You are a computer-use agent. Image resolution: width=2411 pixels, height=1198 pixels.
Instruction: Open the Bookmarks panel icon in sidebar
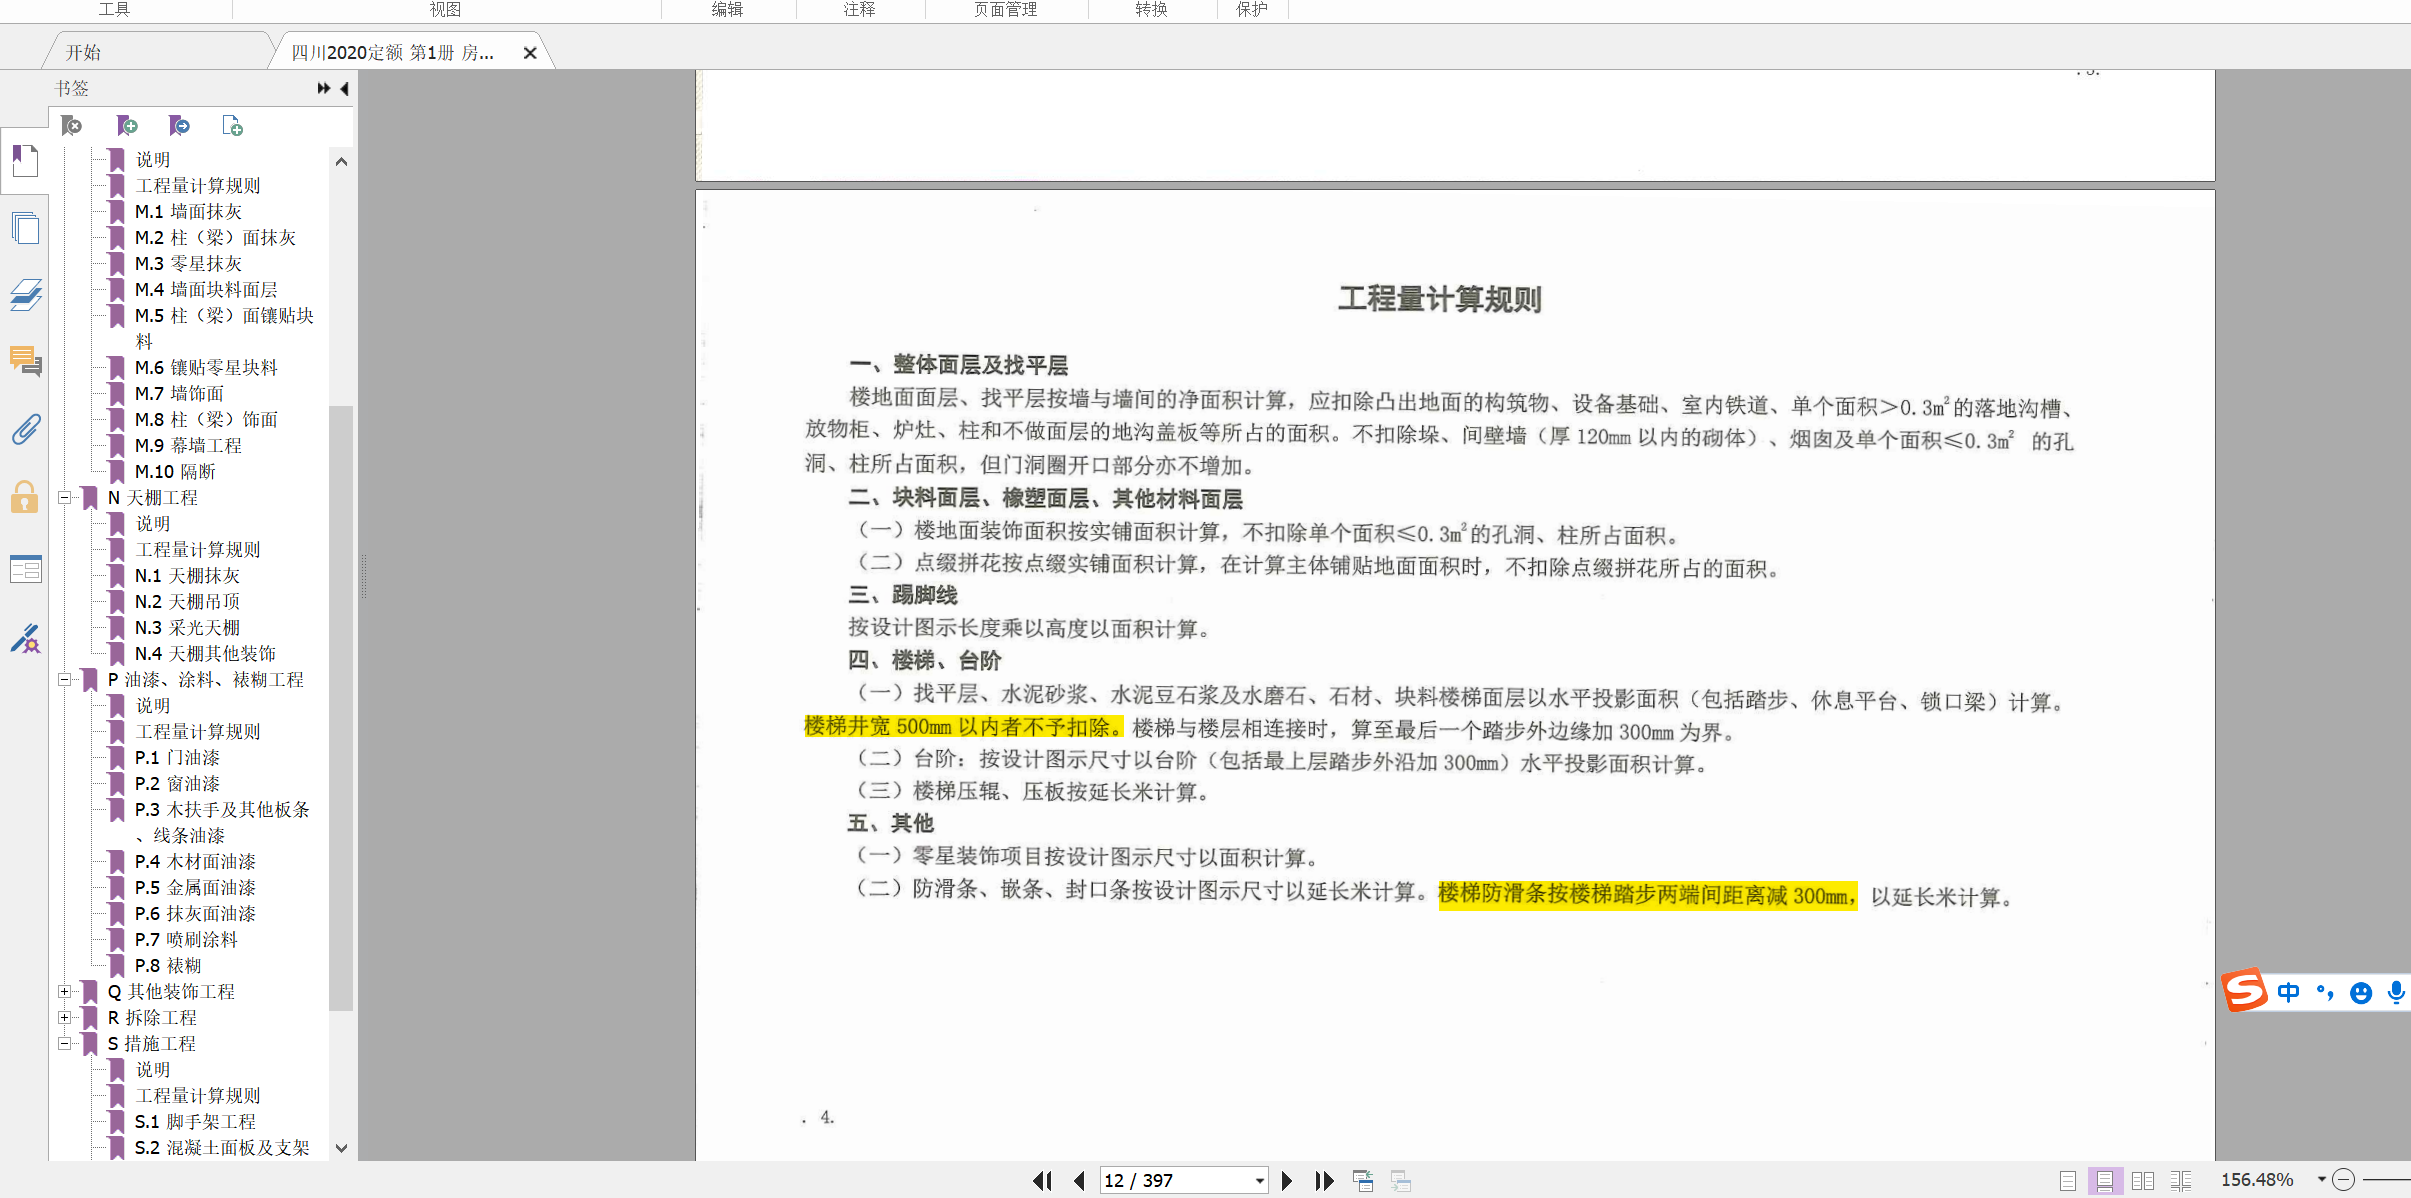tap(25, 160)
